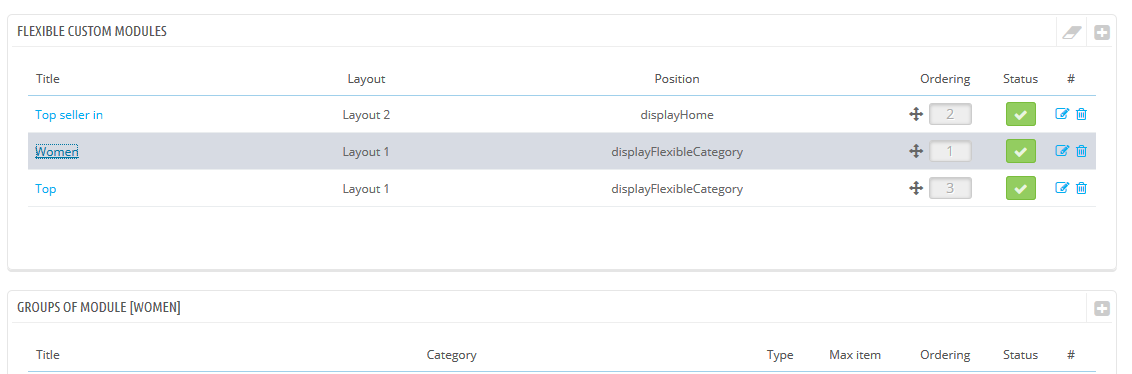Edit the Top seller in module
This screenshot has width=1132, height=374.
point(1062,114)
